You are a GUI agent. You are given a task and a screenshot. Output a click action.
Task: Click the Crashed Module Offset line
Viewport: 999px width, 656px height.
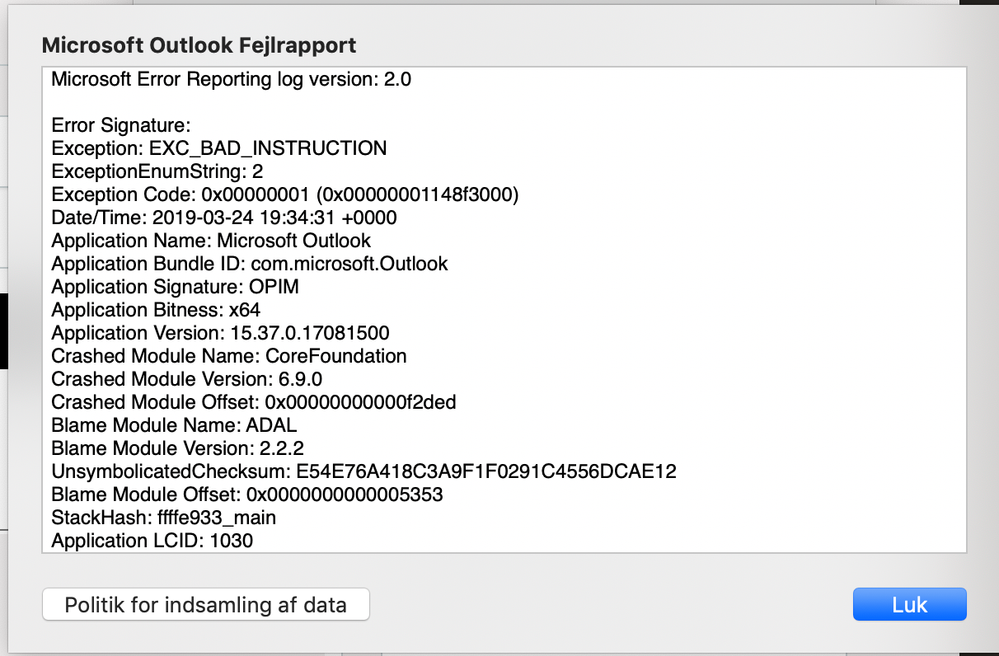pyautogui.click(x=255, y=402)
